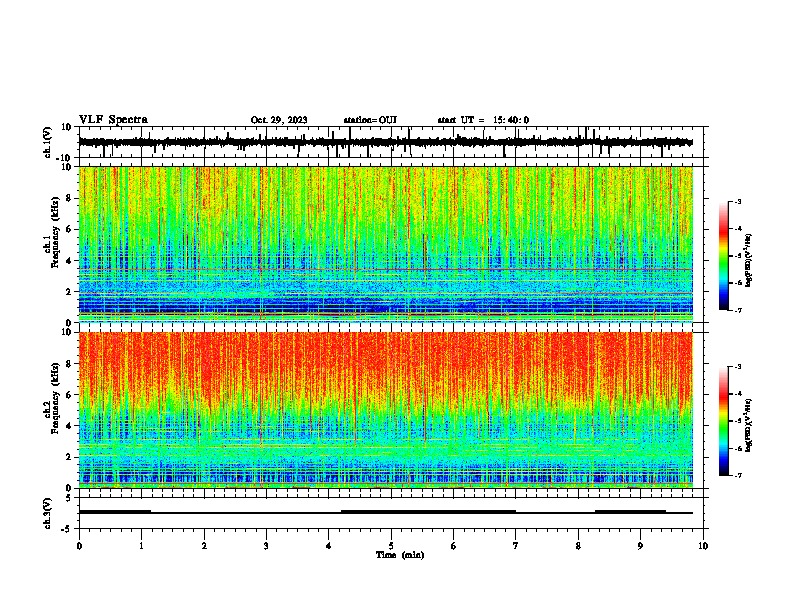This screenshot has width=792, height=612.
Task: Click inside the ch.2 spectrogram panel
Action: (x=385, y=410)
